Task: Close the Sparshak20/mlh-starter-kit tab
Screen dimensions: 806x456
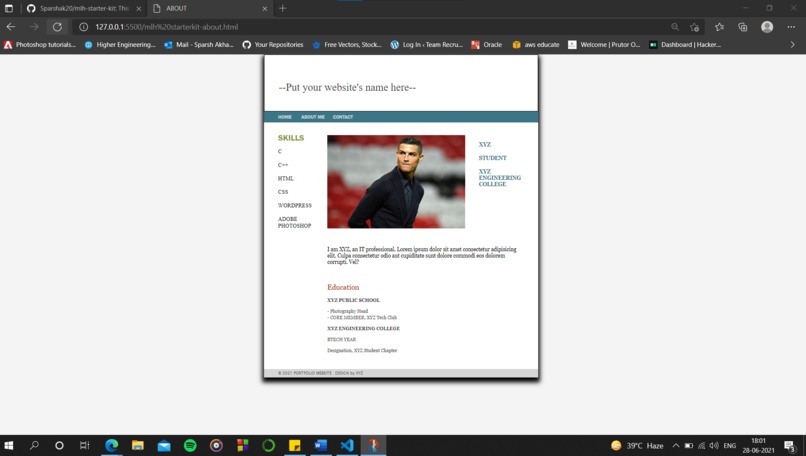Action: [138, 8]
